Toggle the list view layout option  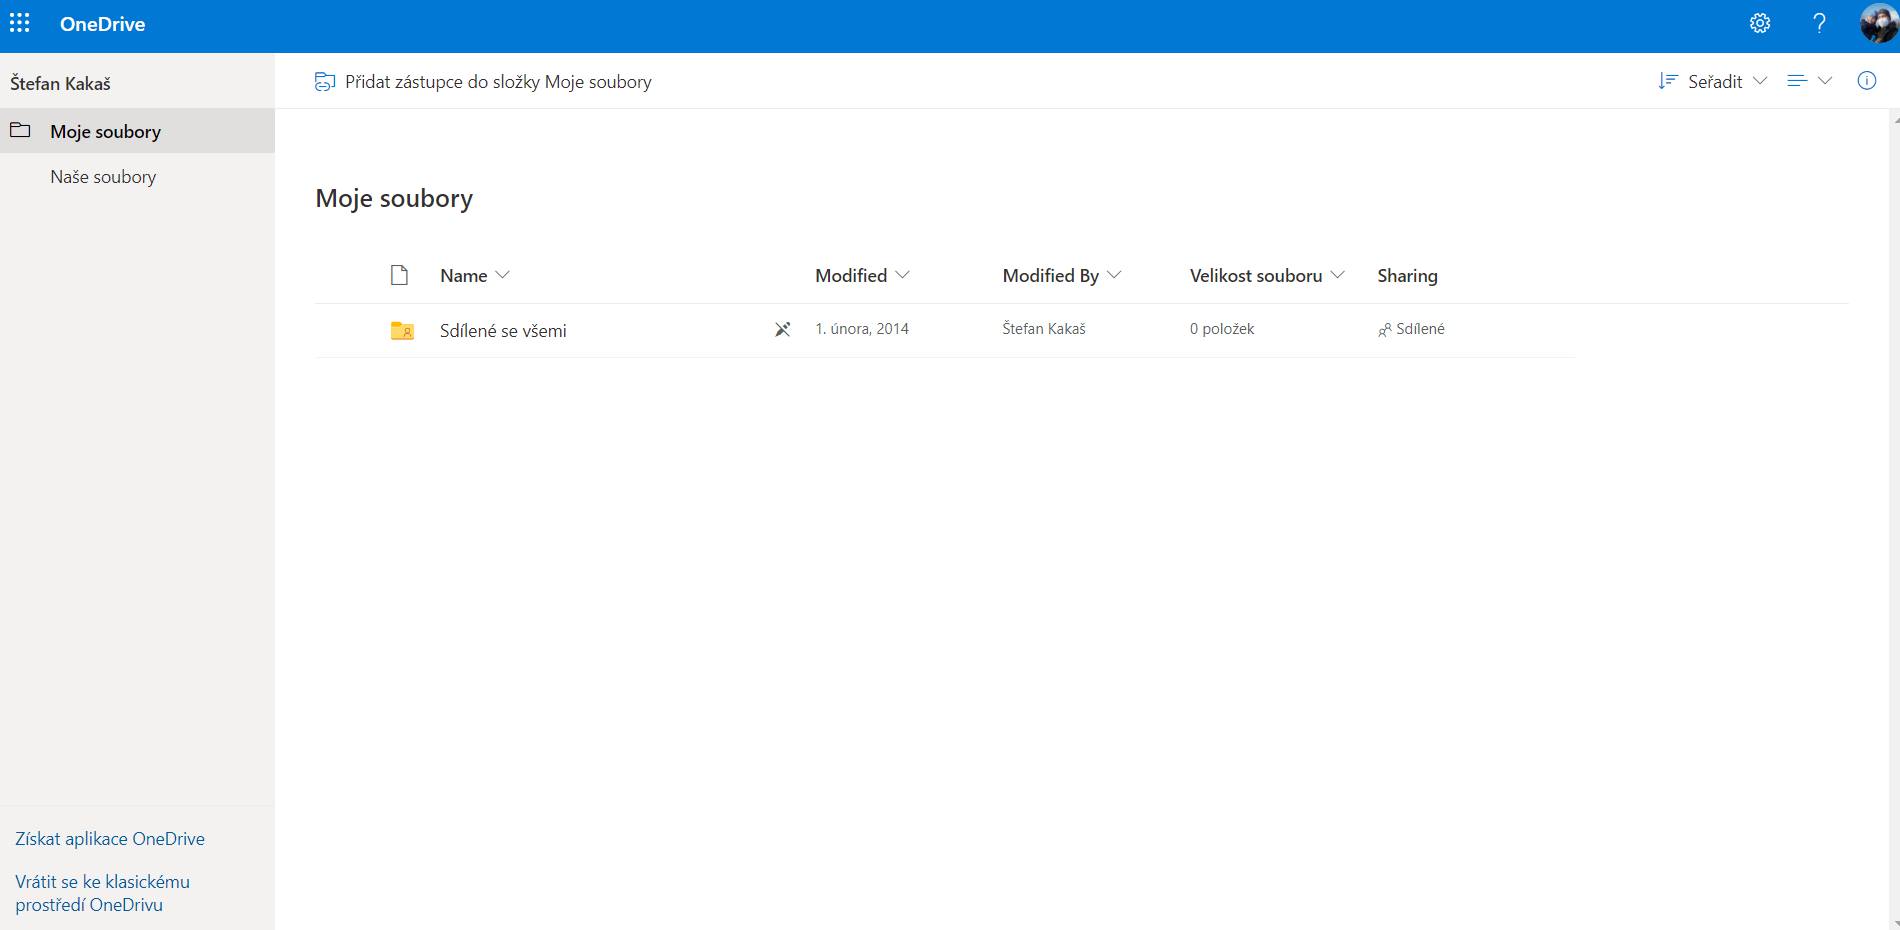1797,80
